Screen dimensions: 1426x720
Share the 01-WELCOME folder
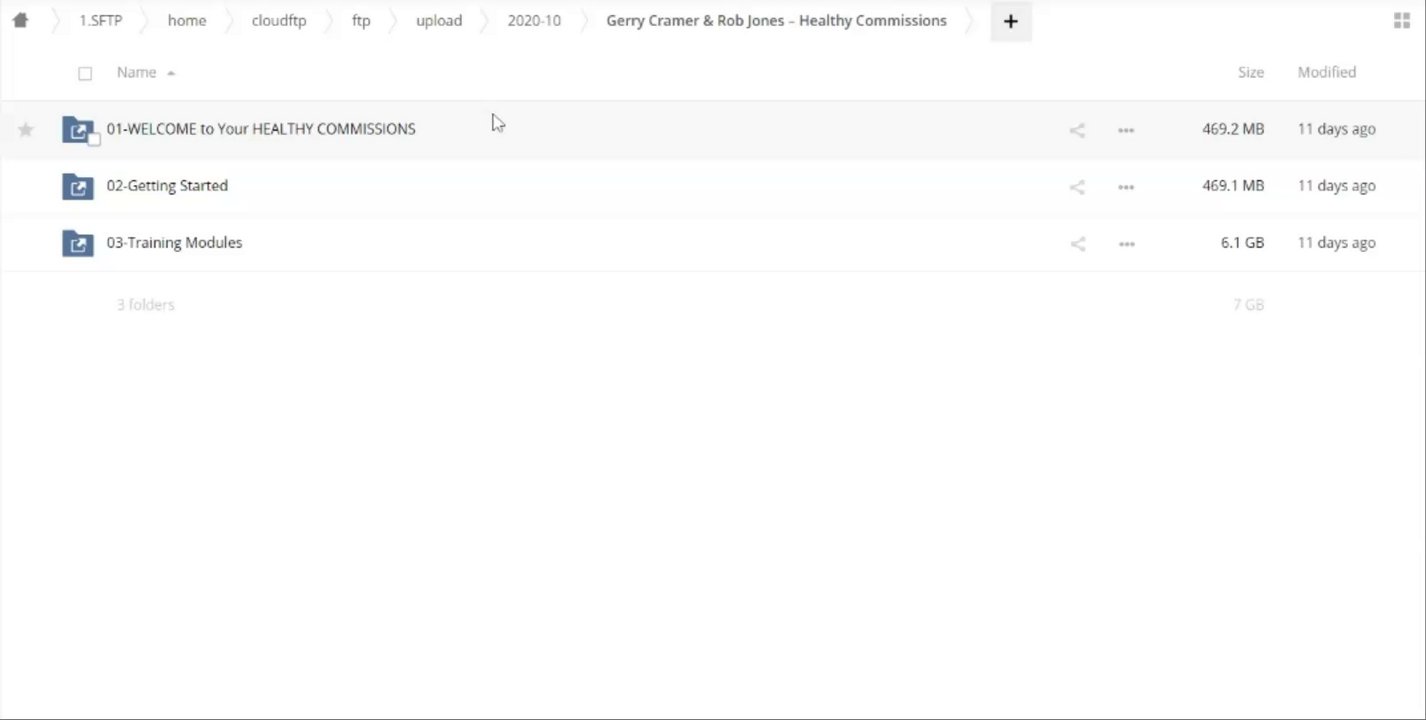coord(1077,130)
